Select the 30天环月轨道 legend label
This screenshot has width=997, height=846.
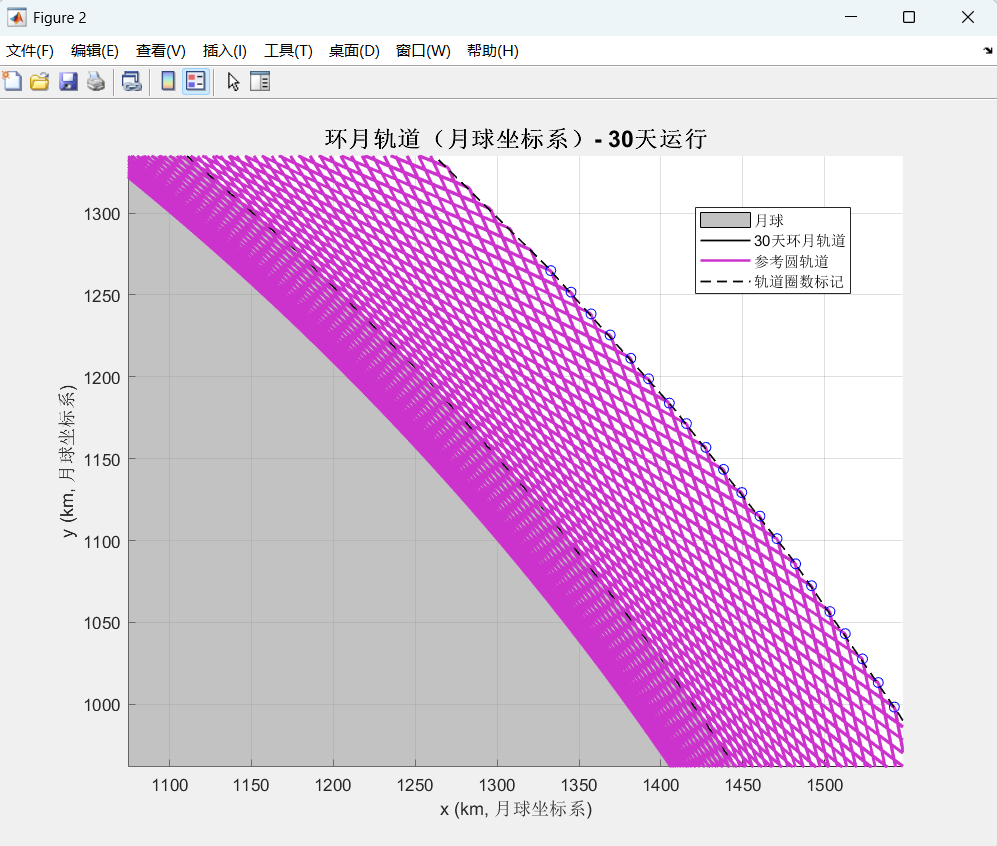[x=800, y=240]
